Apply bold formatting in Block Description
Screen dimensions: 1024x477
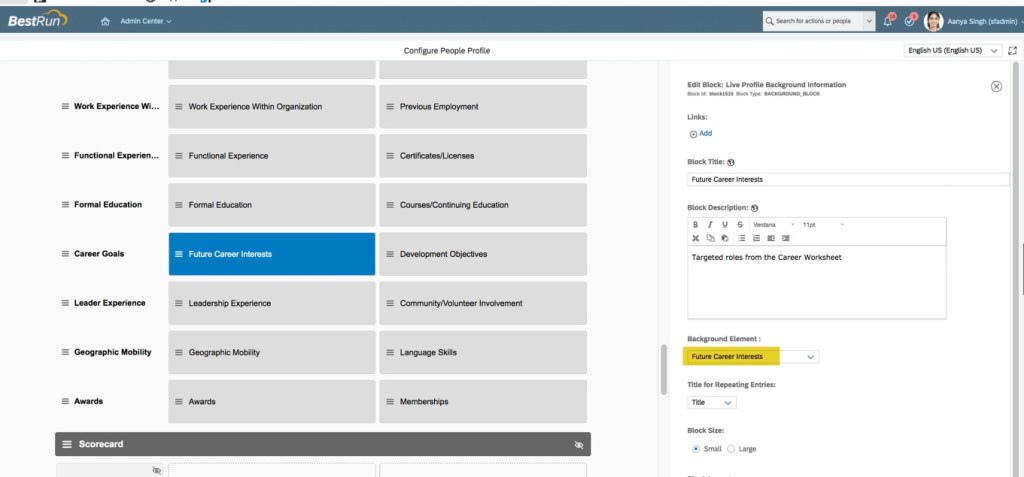(695, 225)
